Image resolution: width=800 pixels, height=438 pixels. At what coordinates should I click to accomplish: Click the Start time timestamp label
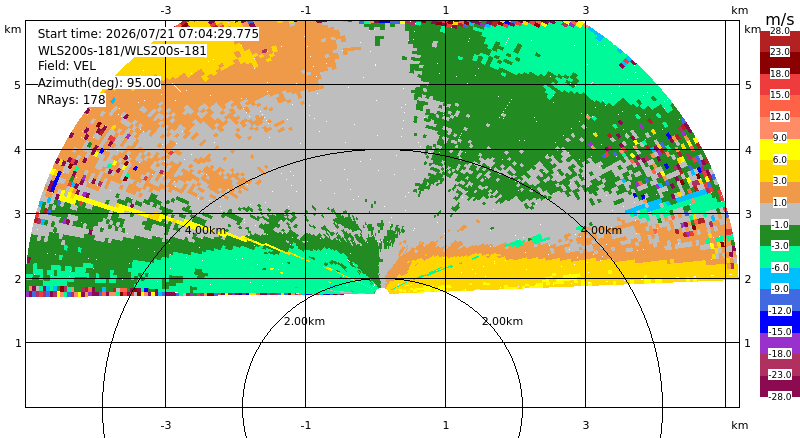tap(148, 34)
